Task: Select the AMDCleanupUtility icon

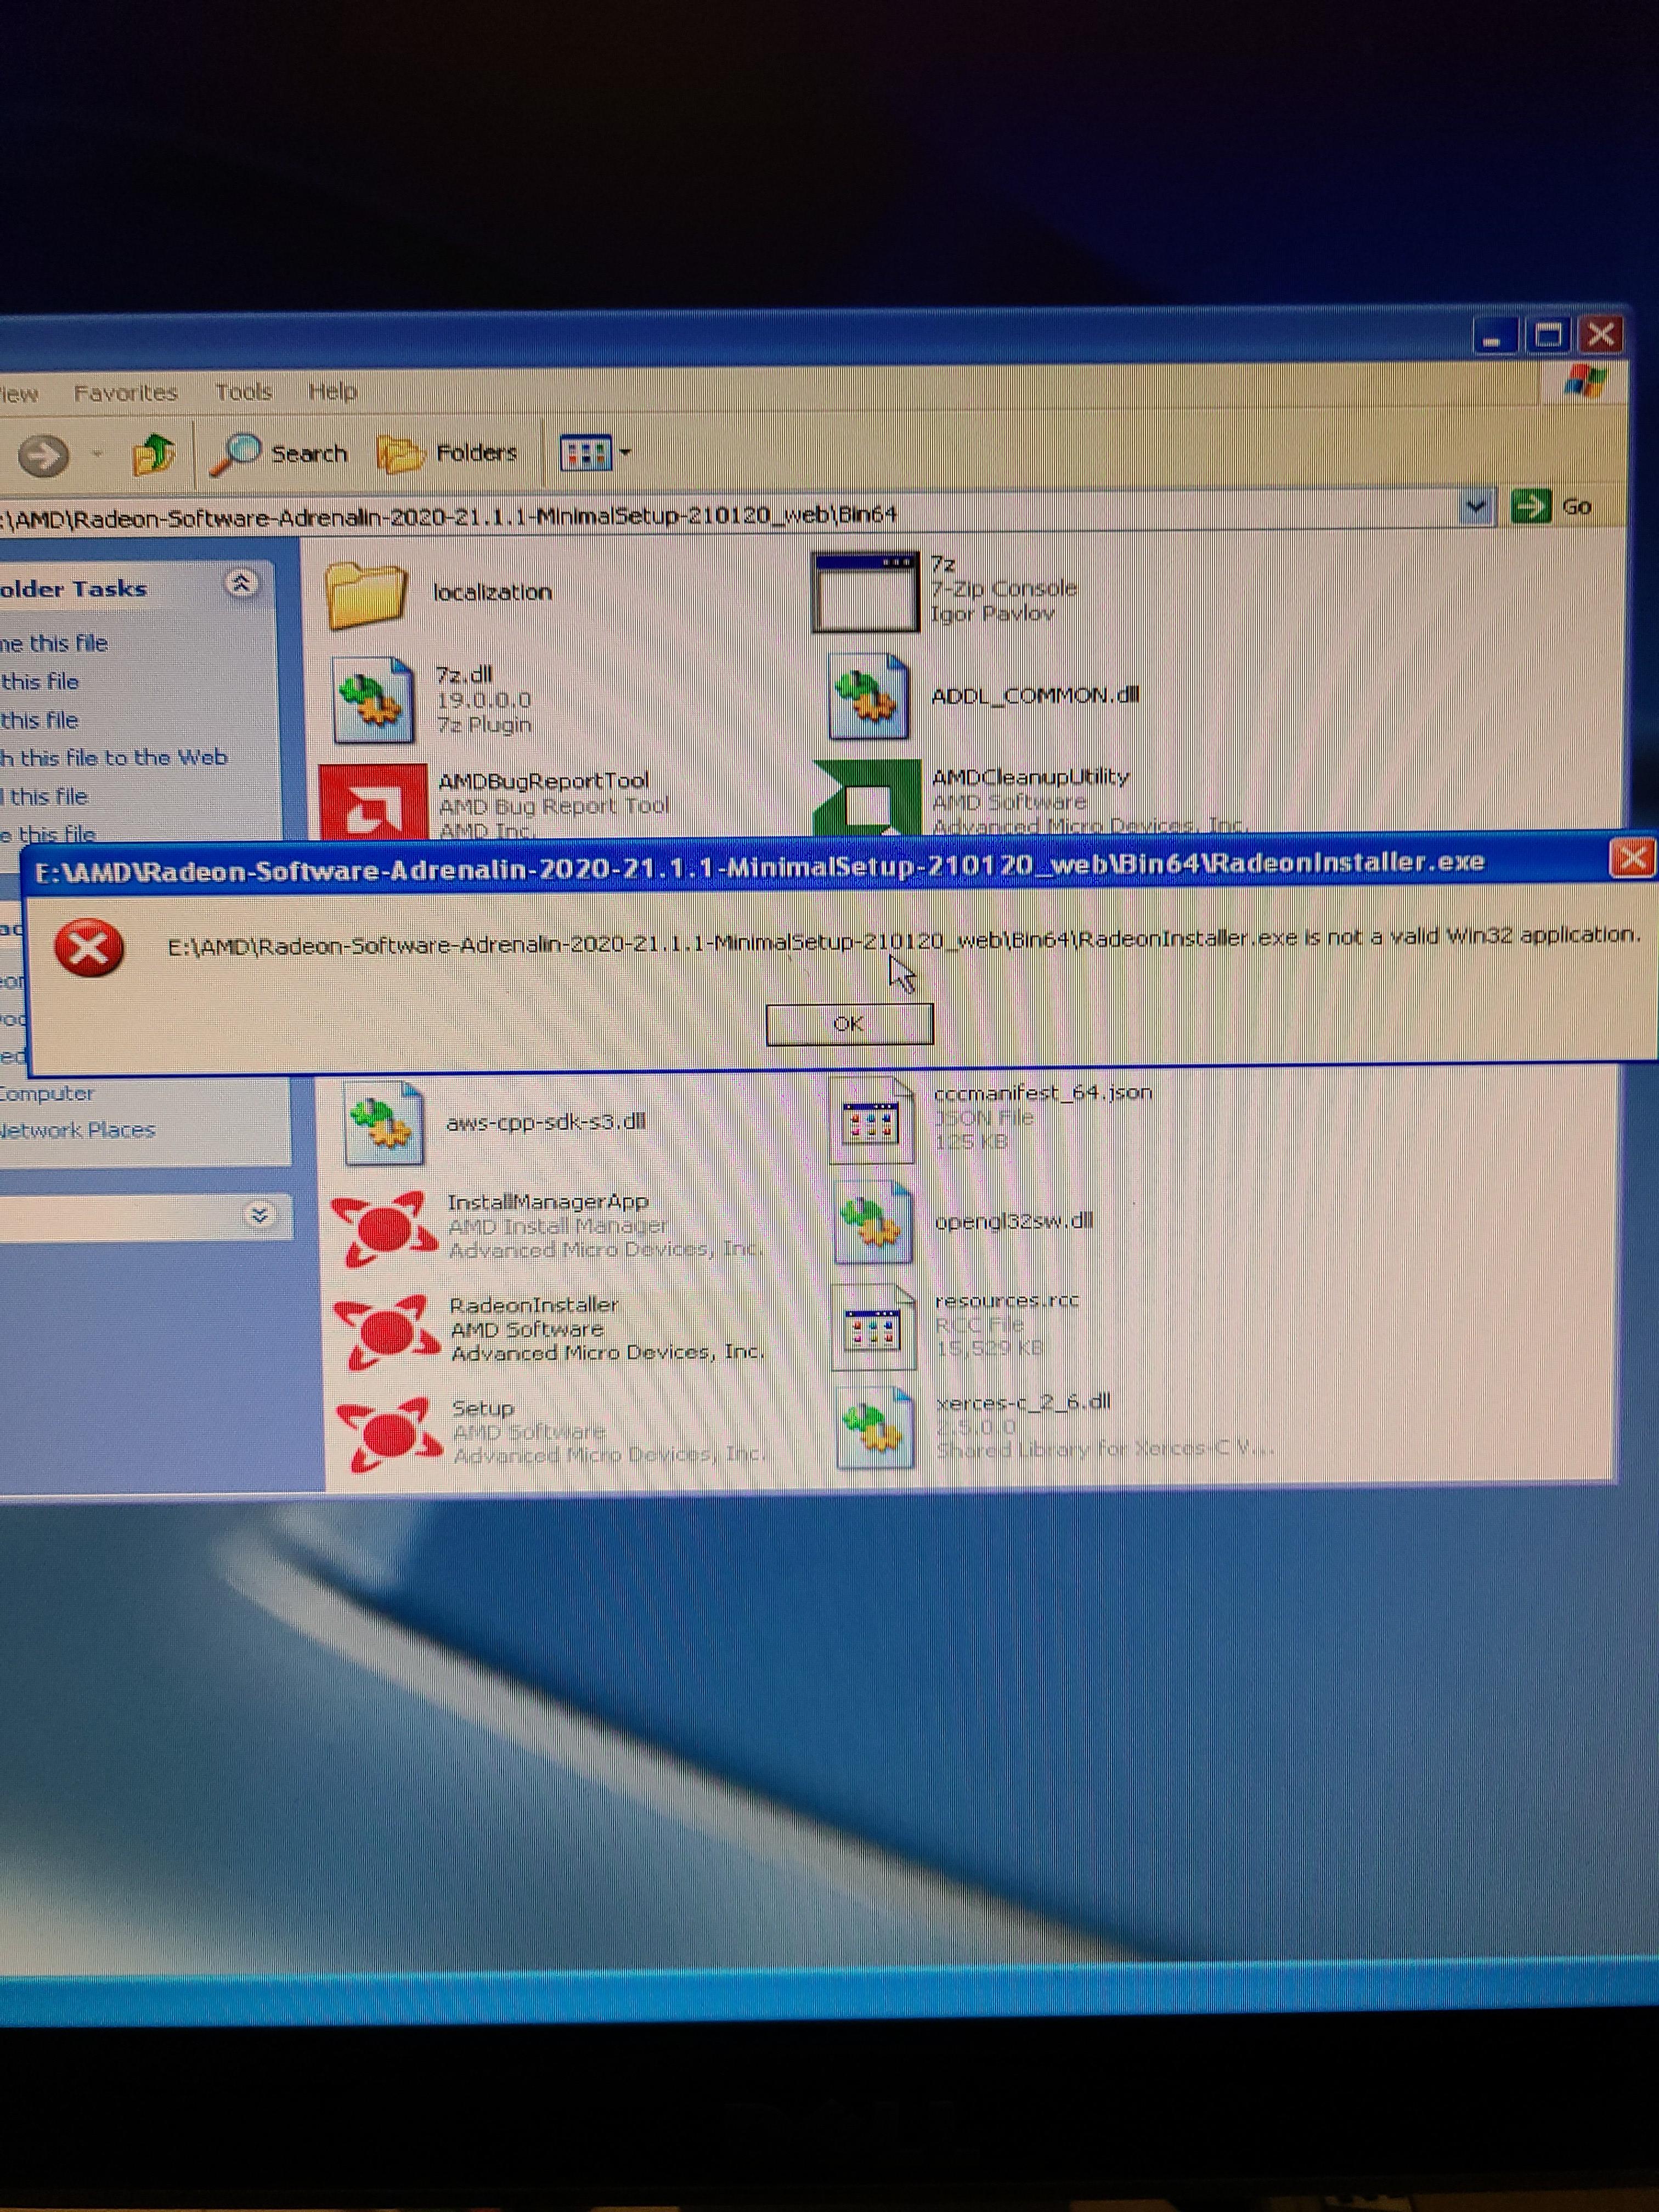Action: [x=867, y=796]
